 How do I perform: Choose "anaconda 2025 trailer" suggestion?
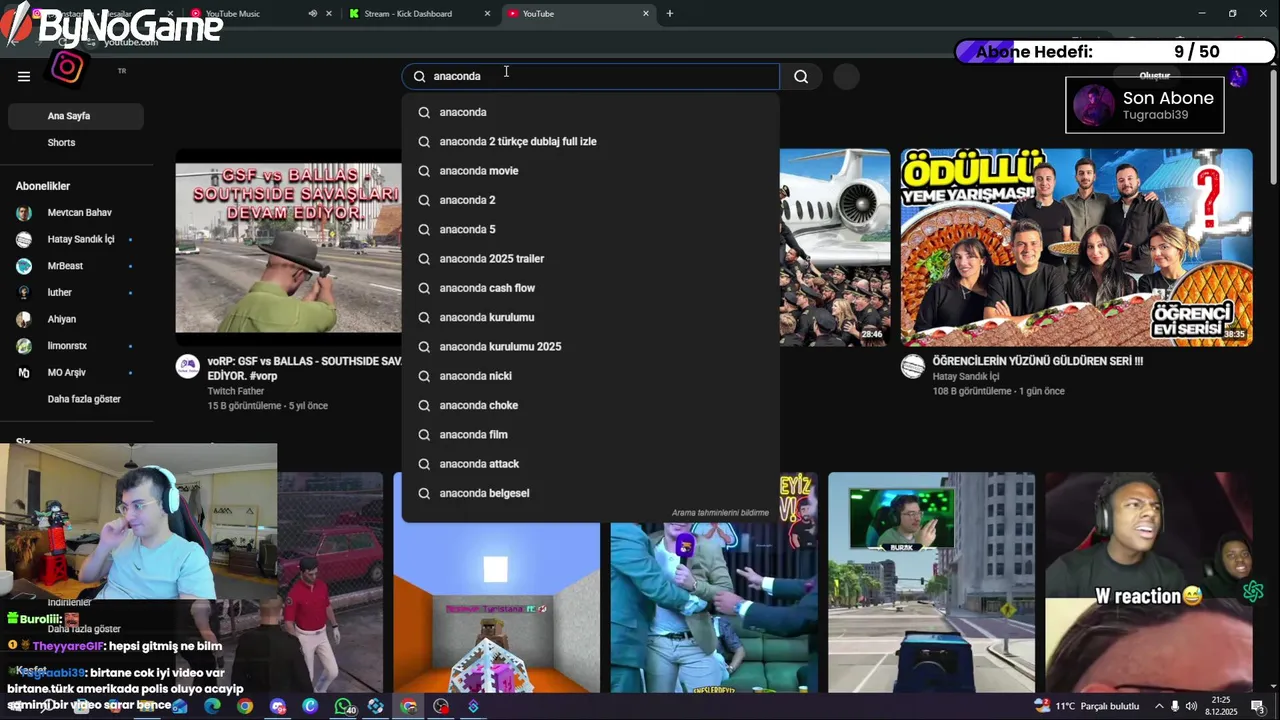(590, 259)
